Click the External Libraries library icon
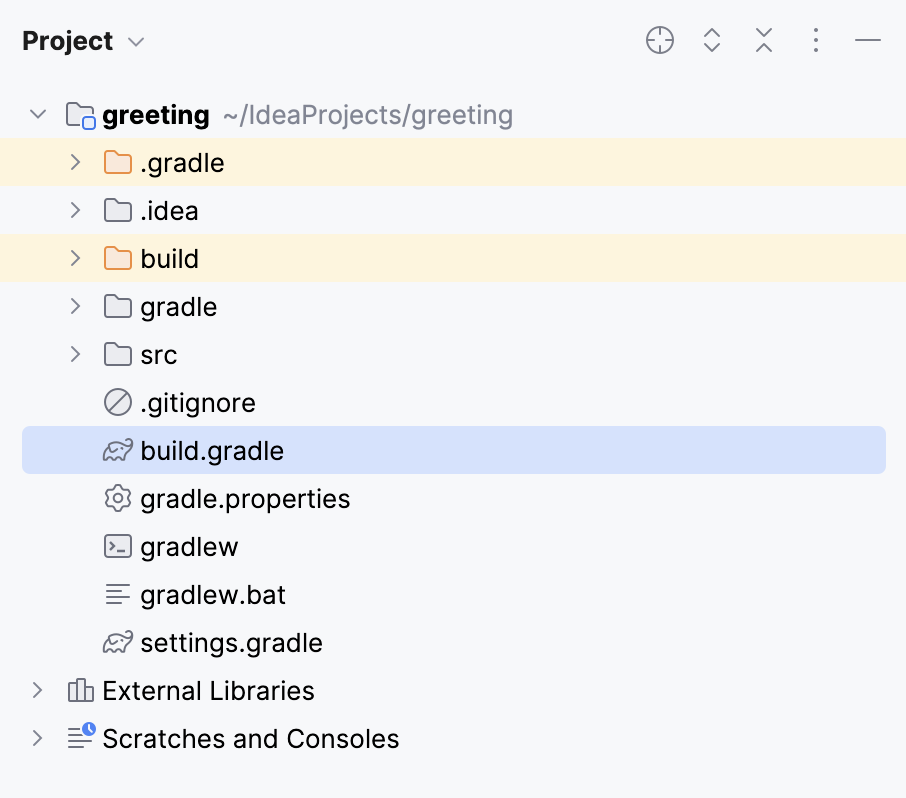906x798 pixels. point(80,690)
